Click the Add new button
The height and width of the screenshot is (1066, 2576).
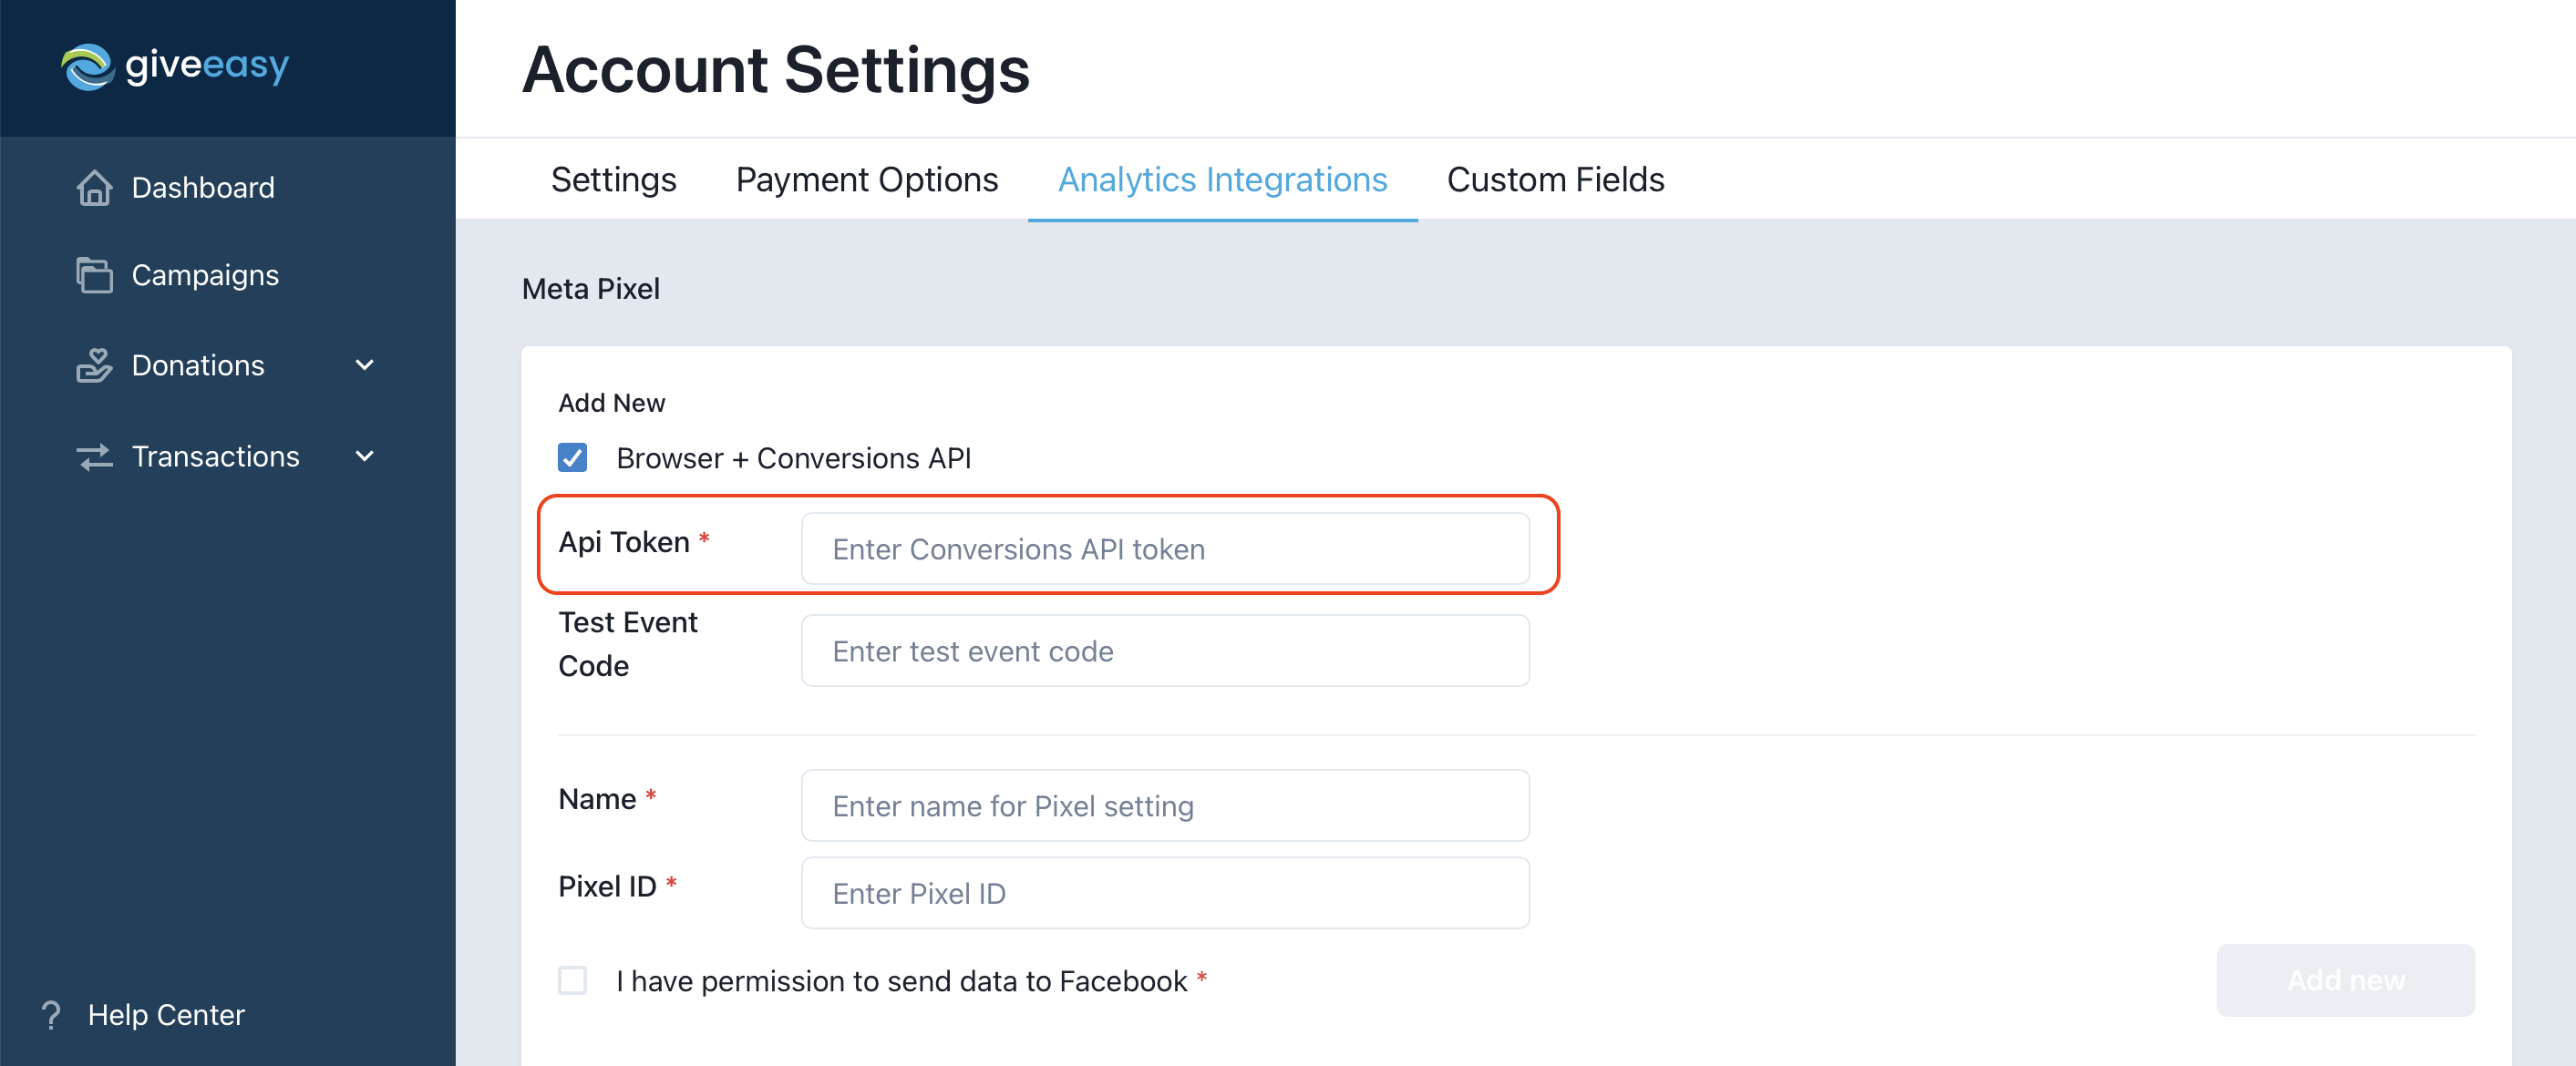coord(2345,980)
